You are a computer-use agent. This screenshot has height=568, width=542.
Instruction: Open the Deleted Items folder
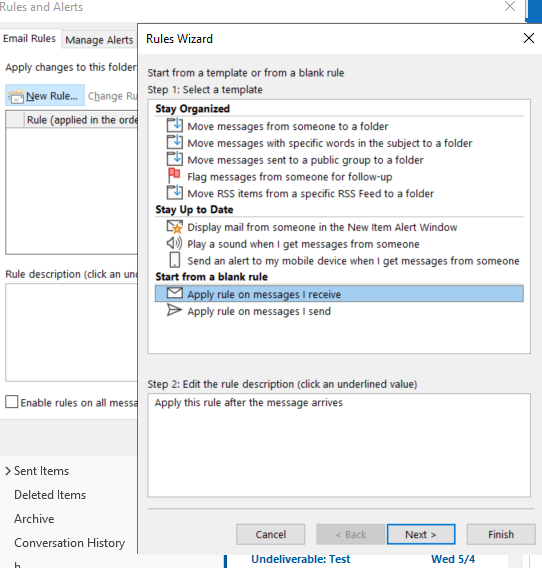50,495
